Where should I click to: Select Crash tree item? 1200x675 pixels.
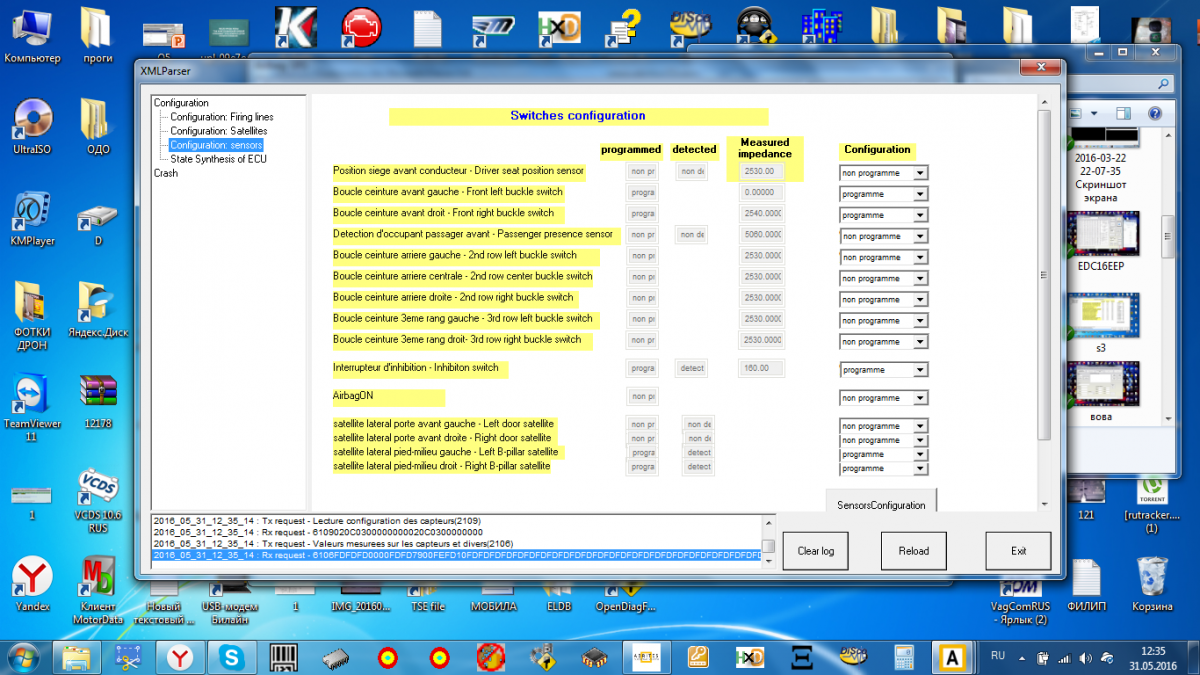click(x=165, y=173)
